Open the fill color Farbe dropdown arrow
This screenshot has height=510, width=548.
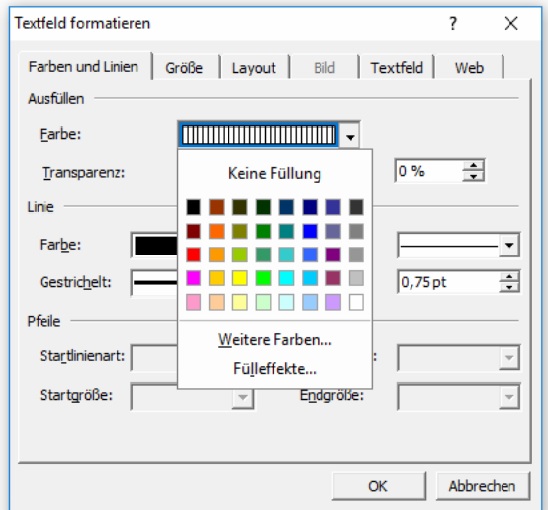(350, 136)
